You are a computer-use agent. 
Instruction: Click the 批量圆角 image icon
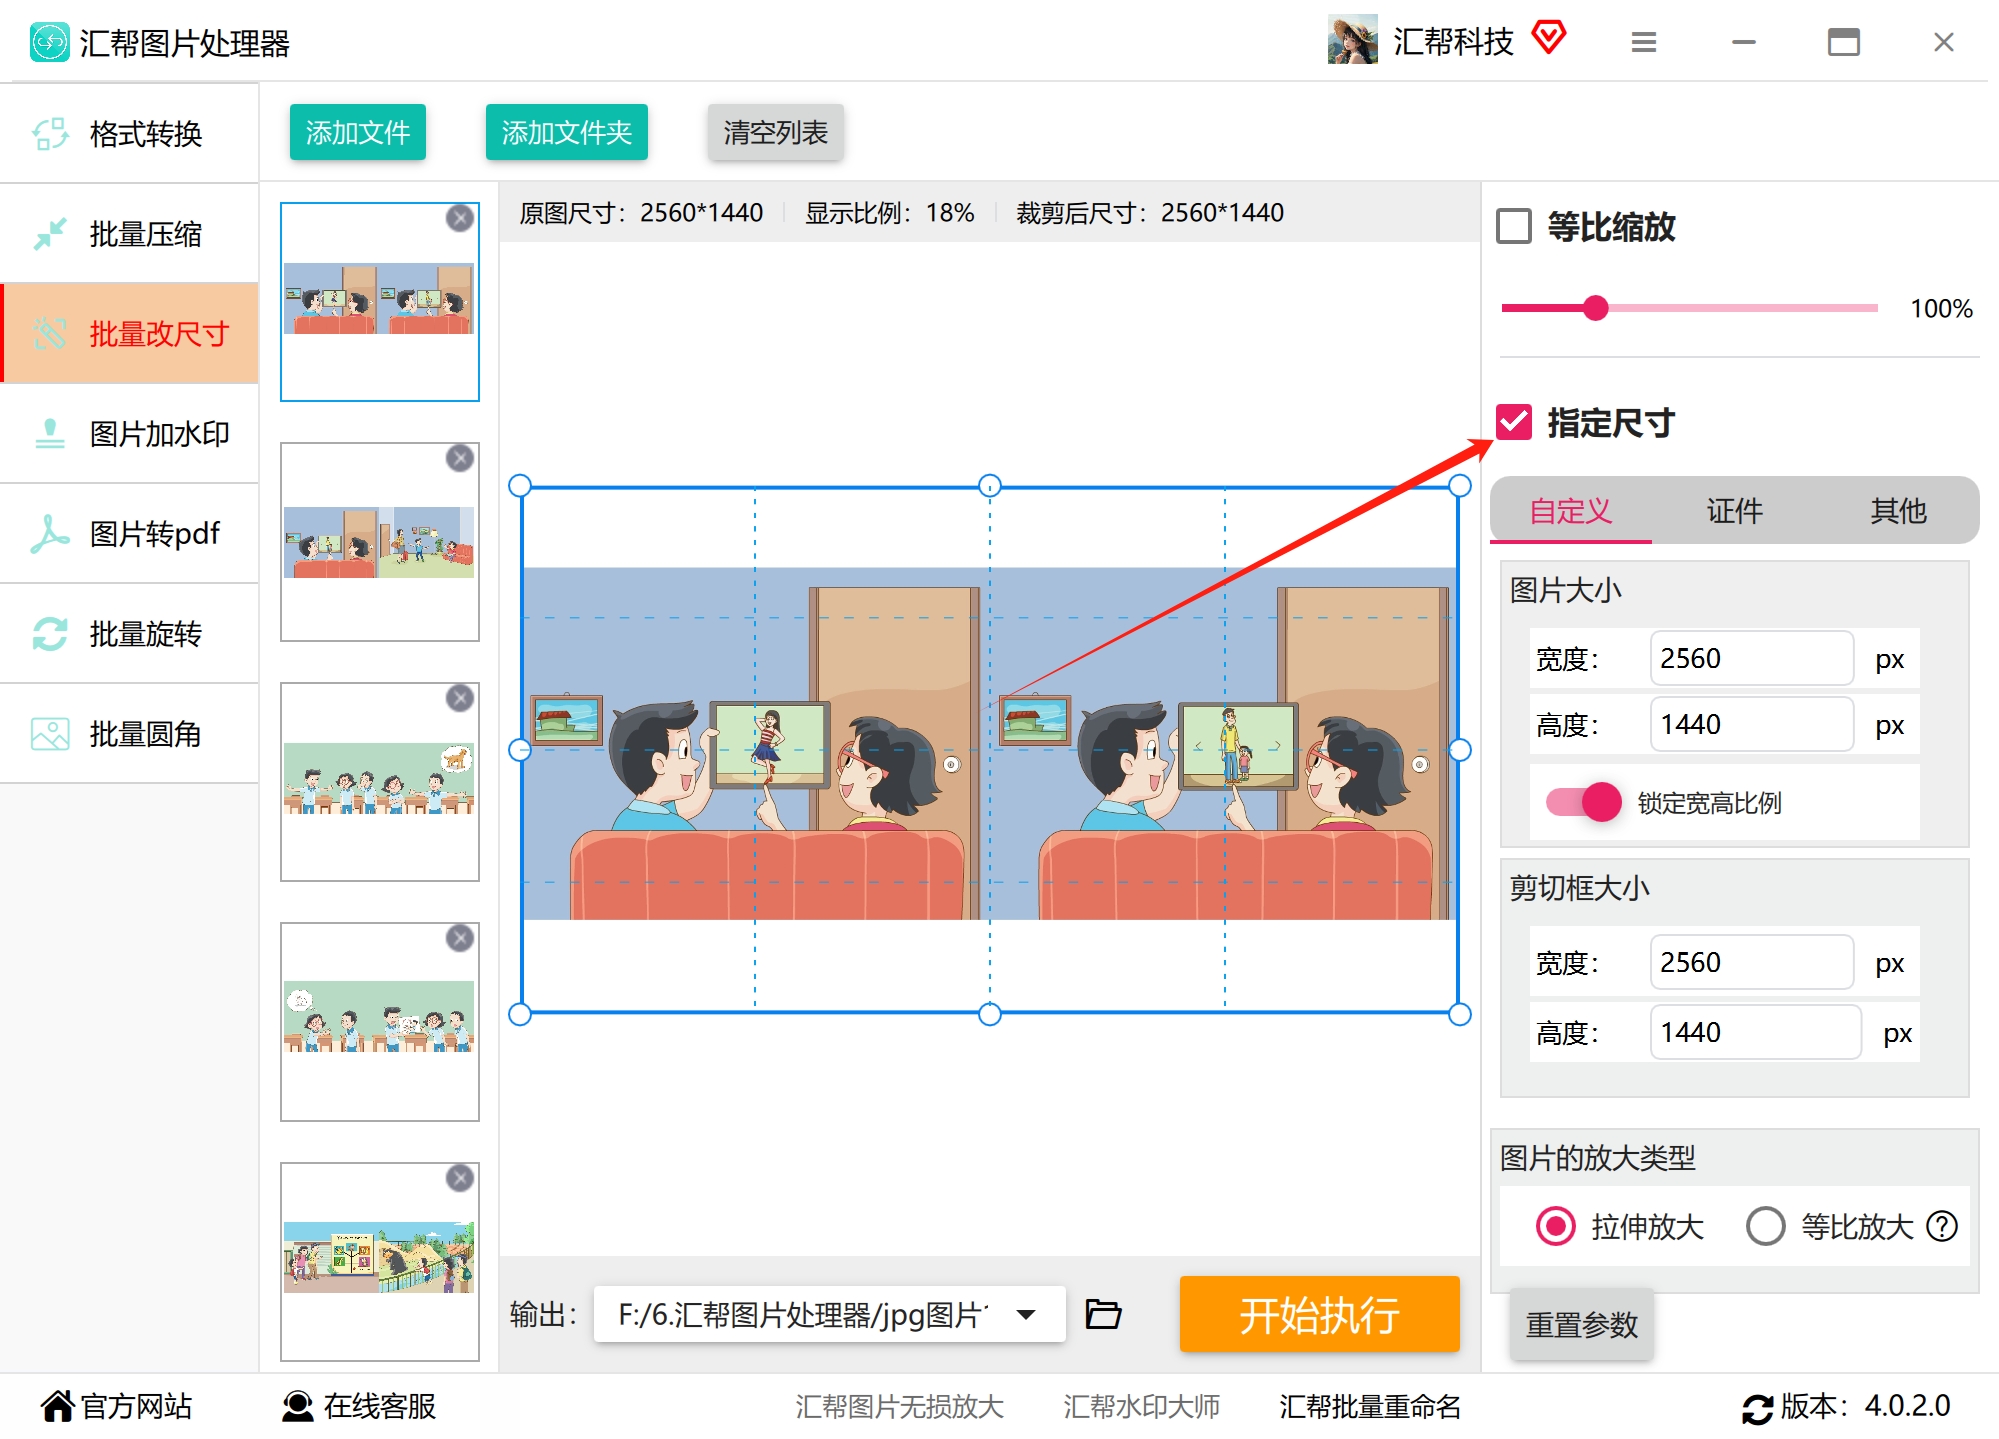point(50,733)
